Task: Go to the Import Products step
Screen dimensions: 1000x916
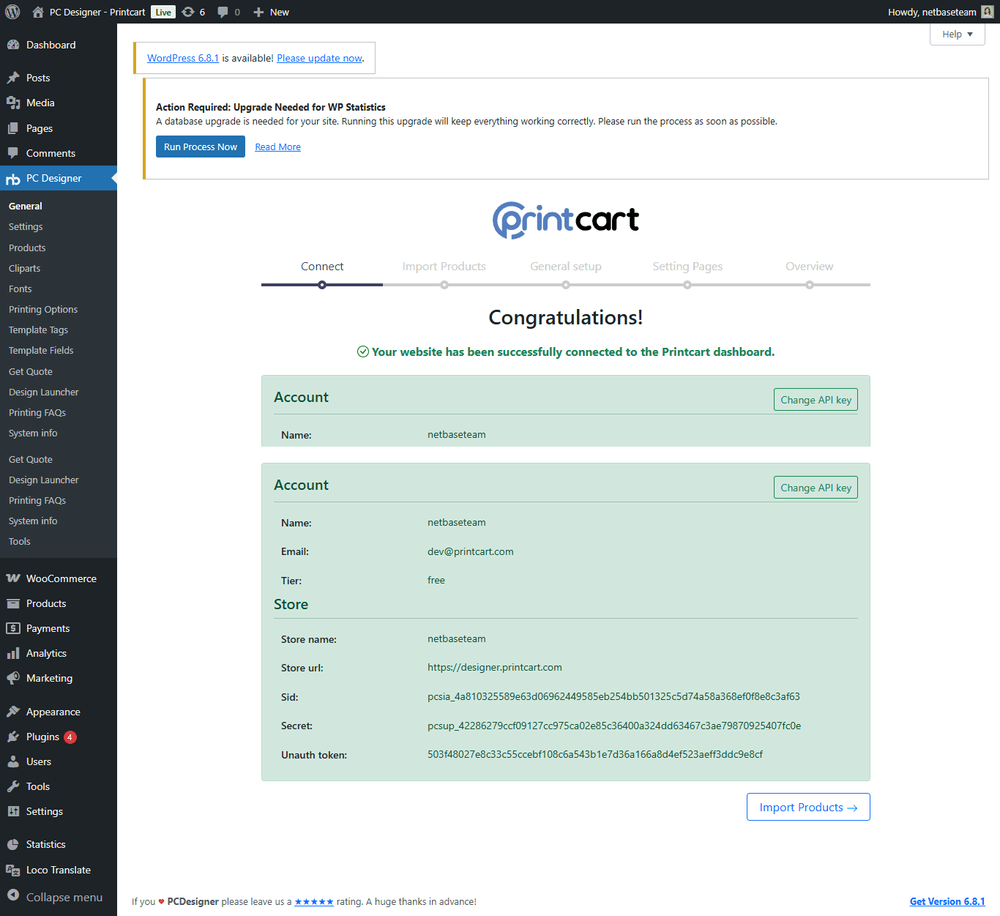Action: [444, 267]
